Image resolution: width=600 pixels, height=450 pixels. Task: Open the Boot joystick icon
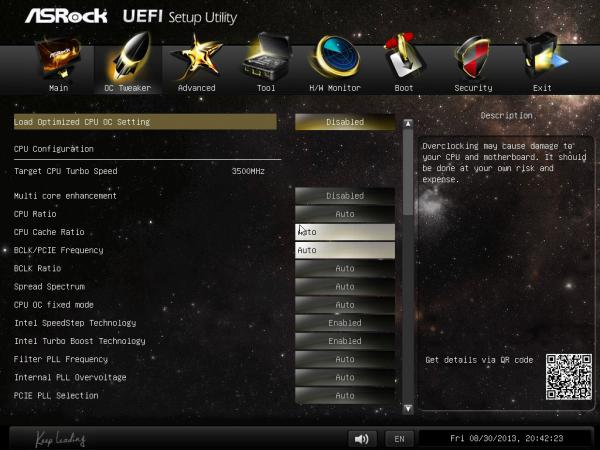coord(404,56)
